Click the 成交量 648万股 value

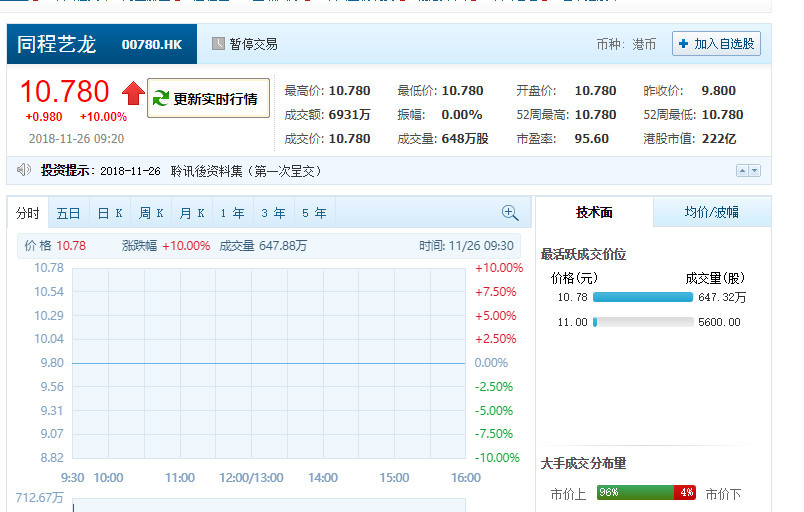pyautogui.click(x=465, y=138)
